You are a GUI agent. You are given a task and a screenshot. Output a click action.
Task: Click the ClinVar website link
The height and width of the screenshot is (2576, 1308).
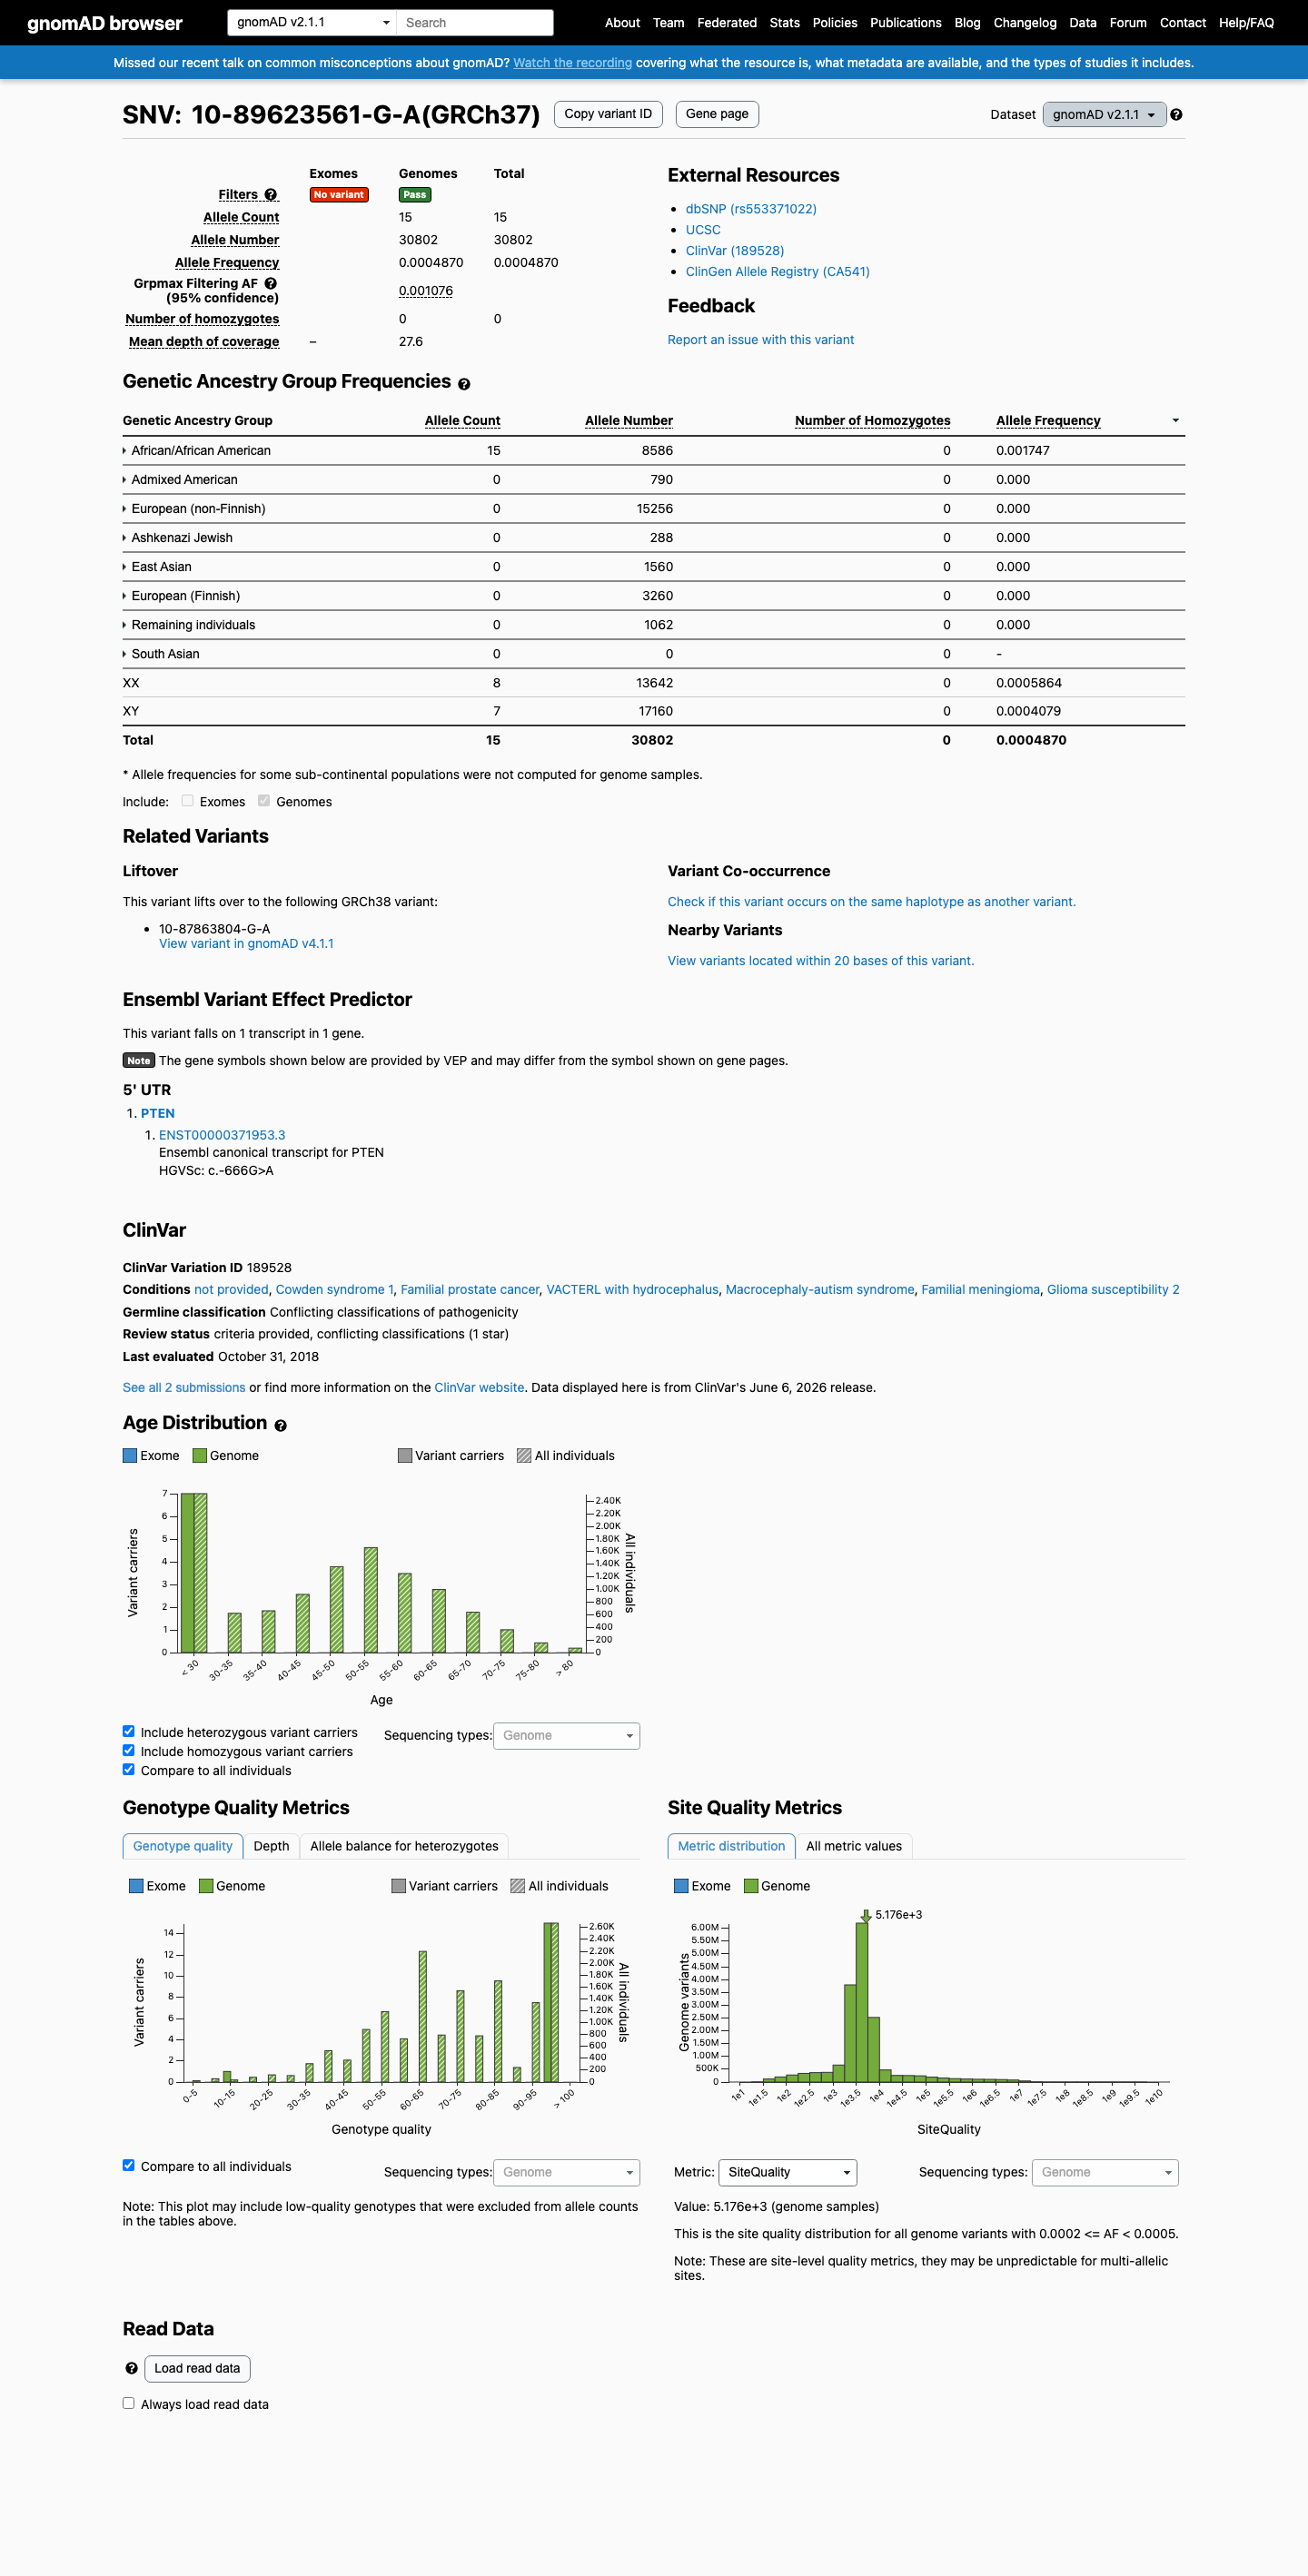[x=479, y=1388]
